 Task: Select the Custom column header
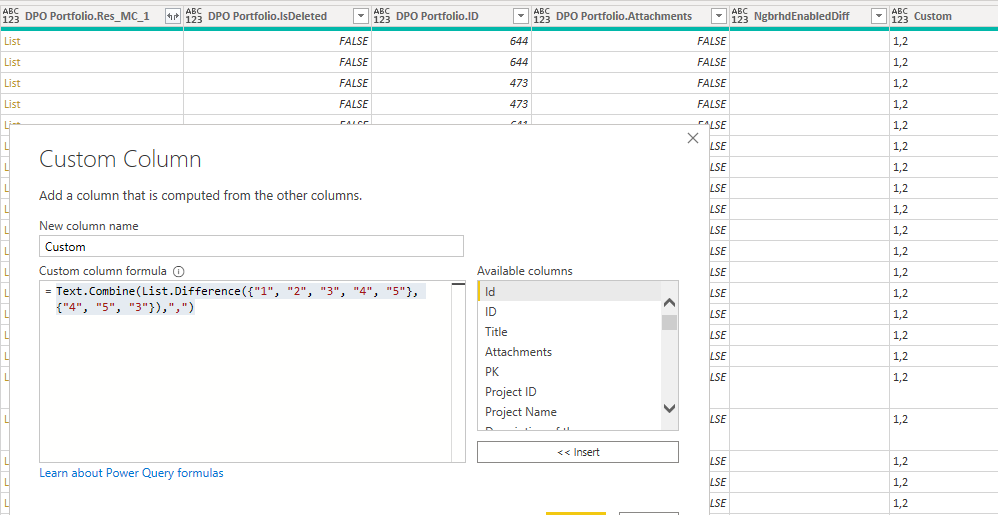932,17
